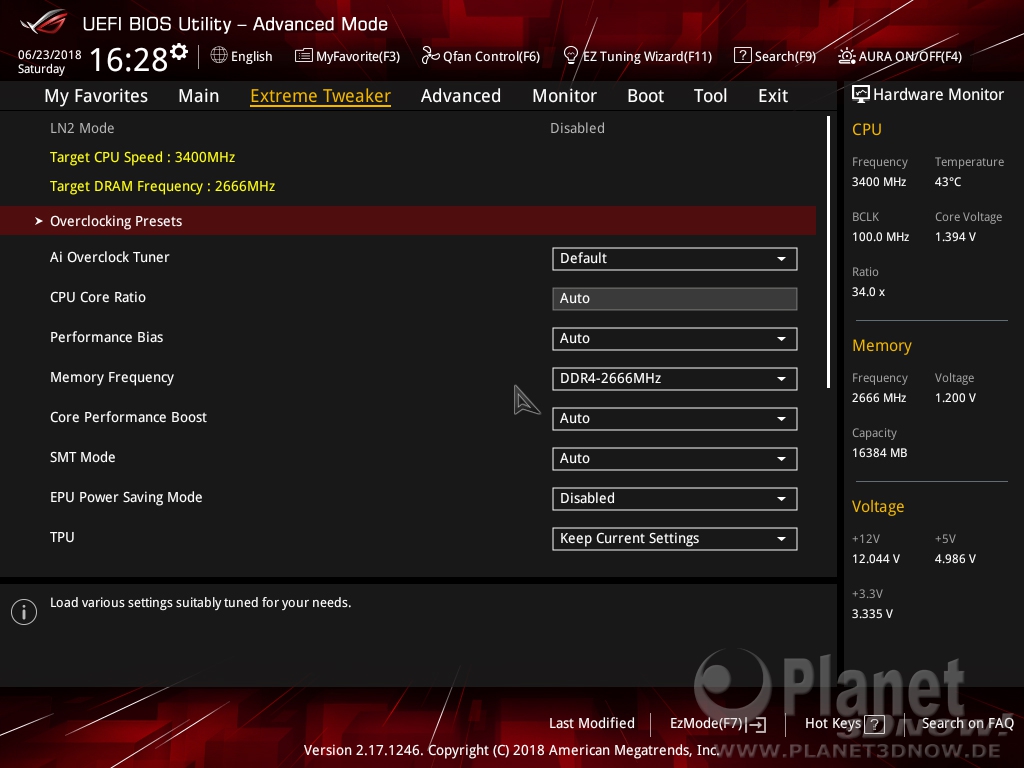Click the CPU Core Ratio input field

point(675,298)
